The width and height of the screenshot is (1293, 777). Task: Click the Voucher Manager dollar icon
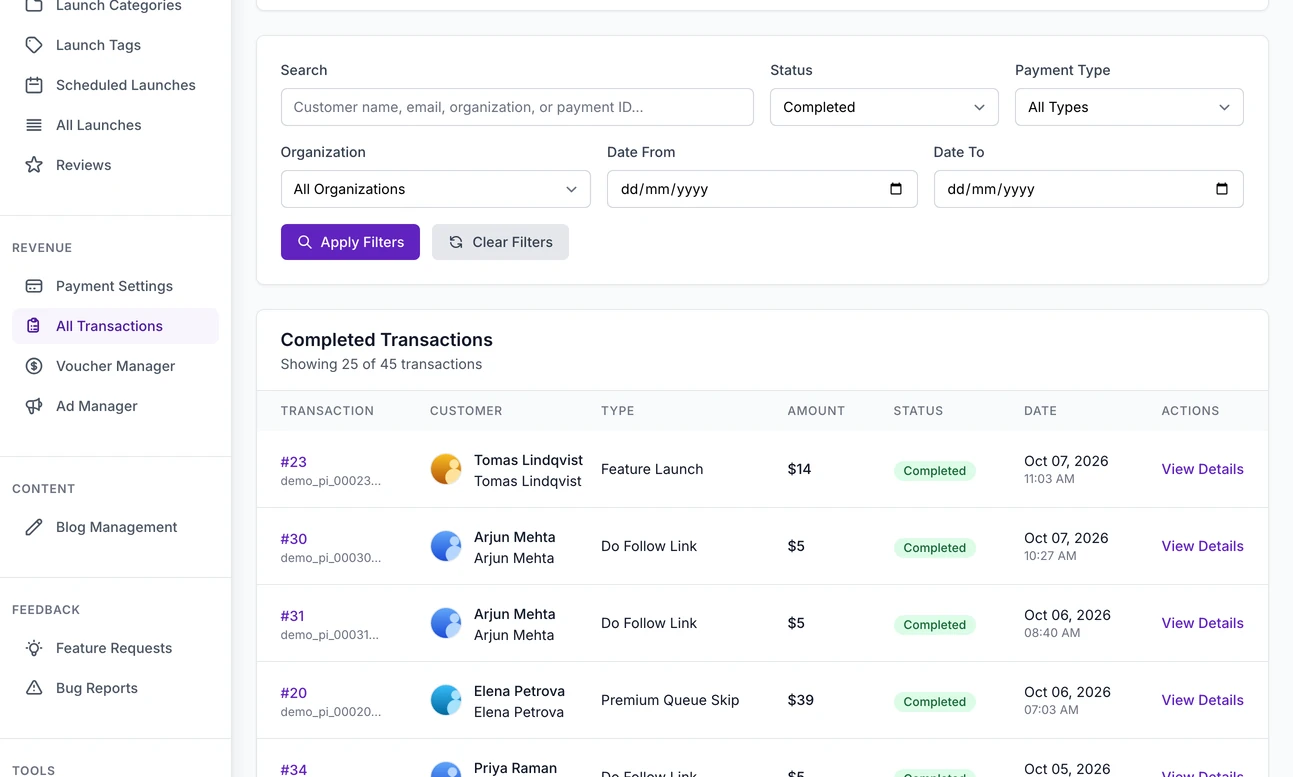[x=34, y=366]
